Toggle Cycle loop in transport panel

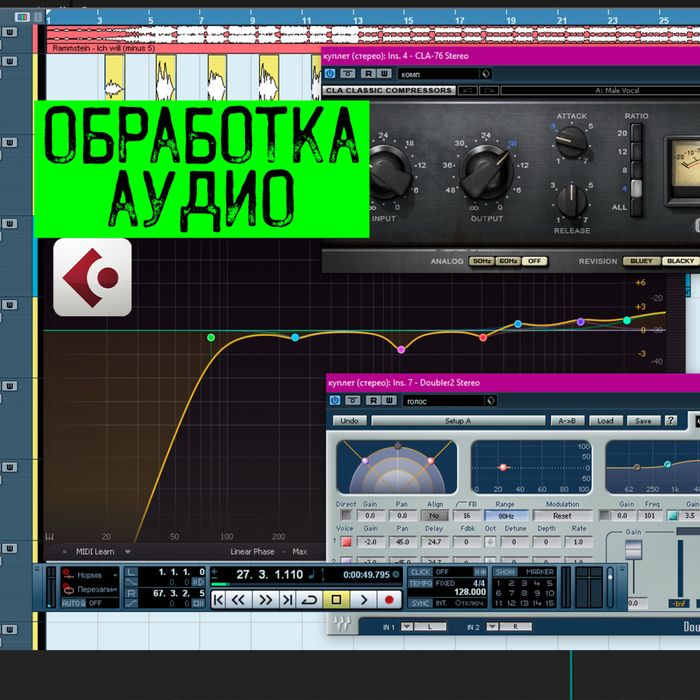pos(309,600)
